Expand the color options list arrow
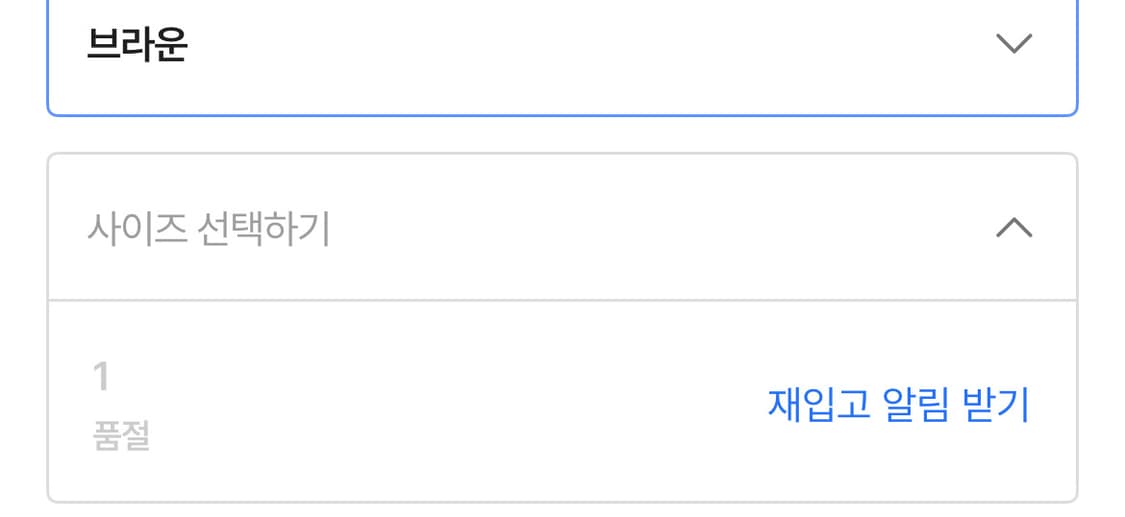Viewport: 1125px width, 517px height. coord(1013,44)
